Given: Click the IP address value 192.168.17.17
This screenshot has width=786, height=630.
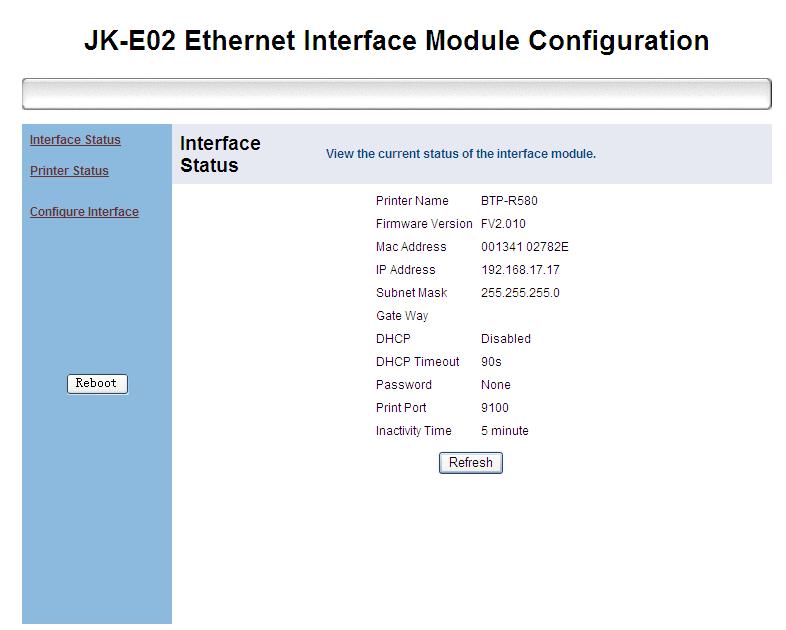Looking at the screenshot, I should point(520,270).
